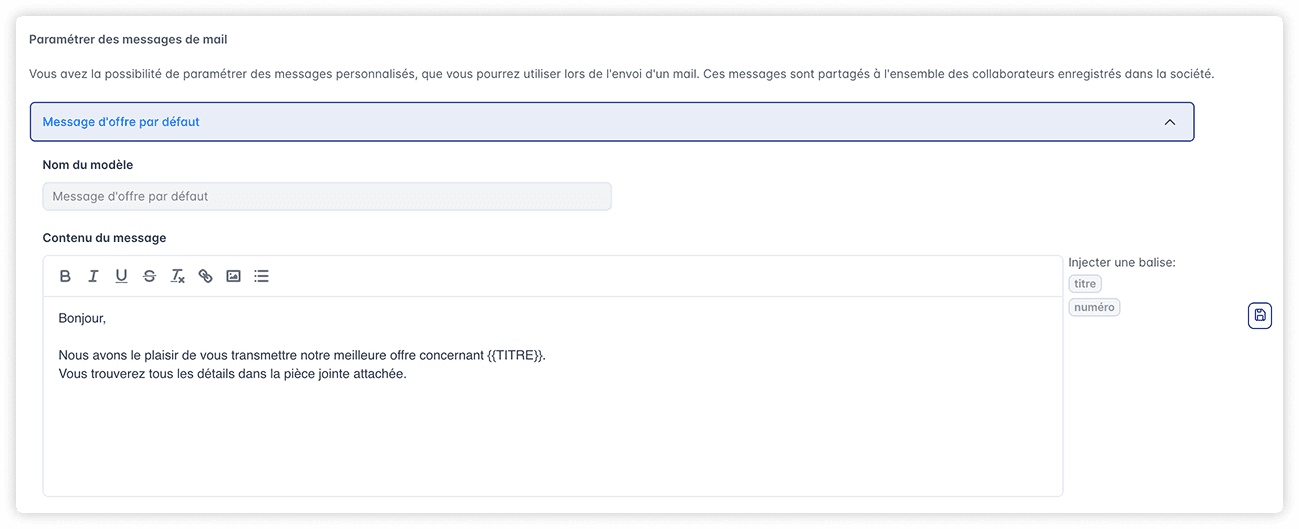Place cursor in the "pièce jointe attachée" sentence

tap(232, 374)
